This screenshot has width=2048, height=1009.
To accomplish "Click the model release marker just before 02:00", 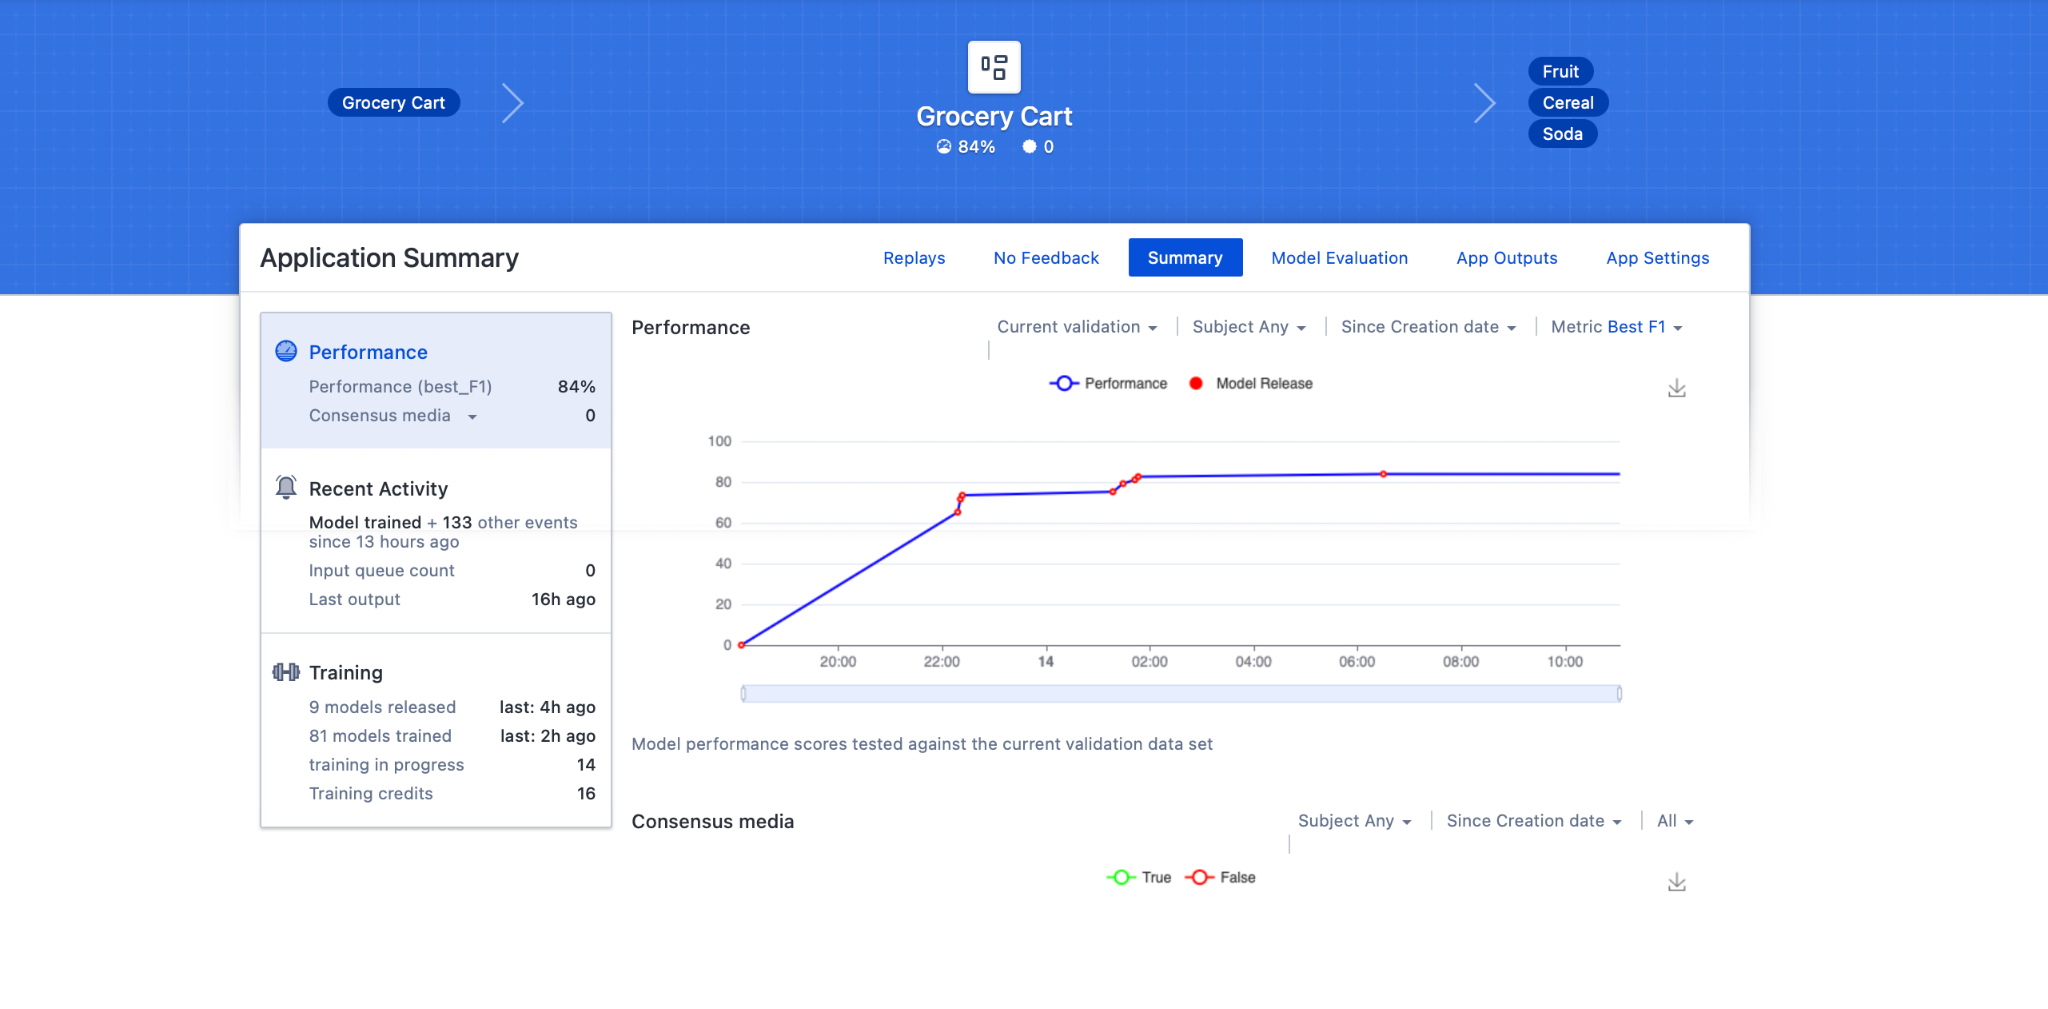I will click(x=1138, y=477).
